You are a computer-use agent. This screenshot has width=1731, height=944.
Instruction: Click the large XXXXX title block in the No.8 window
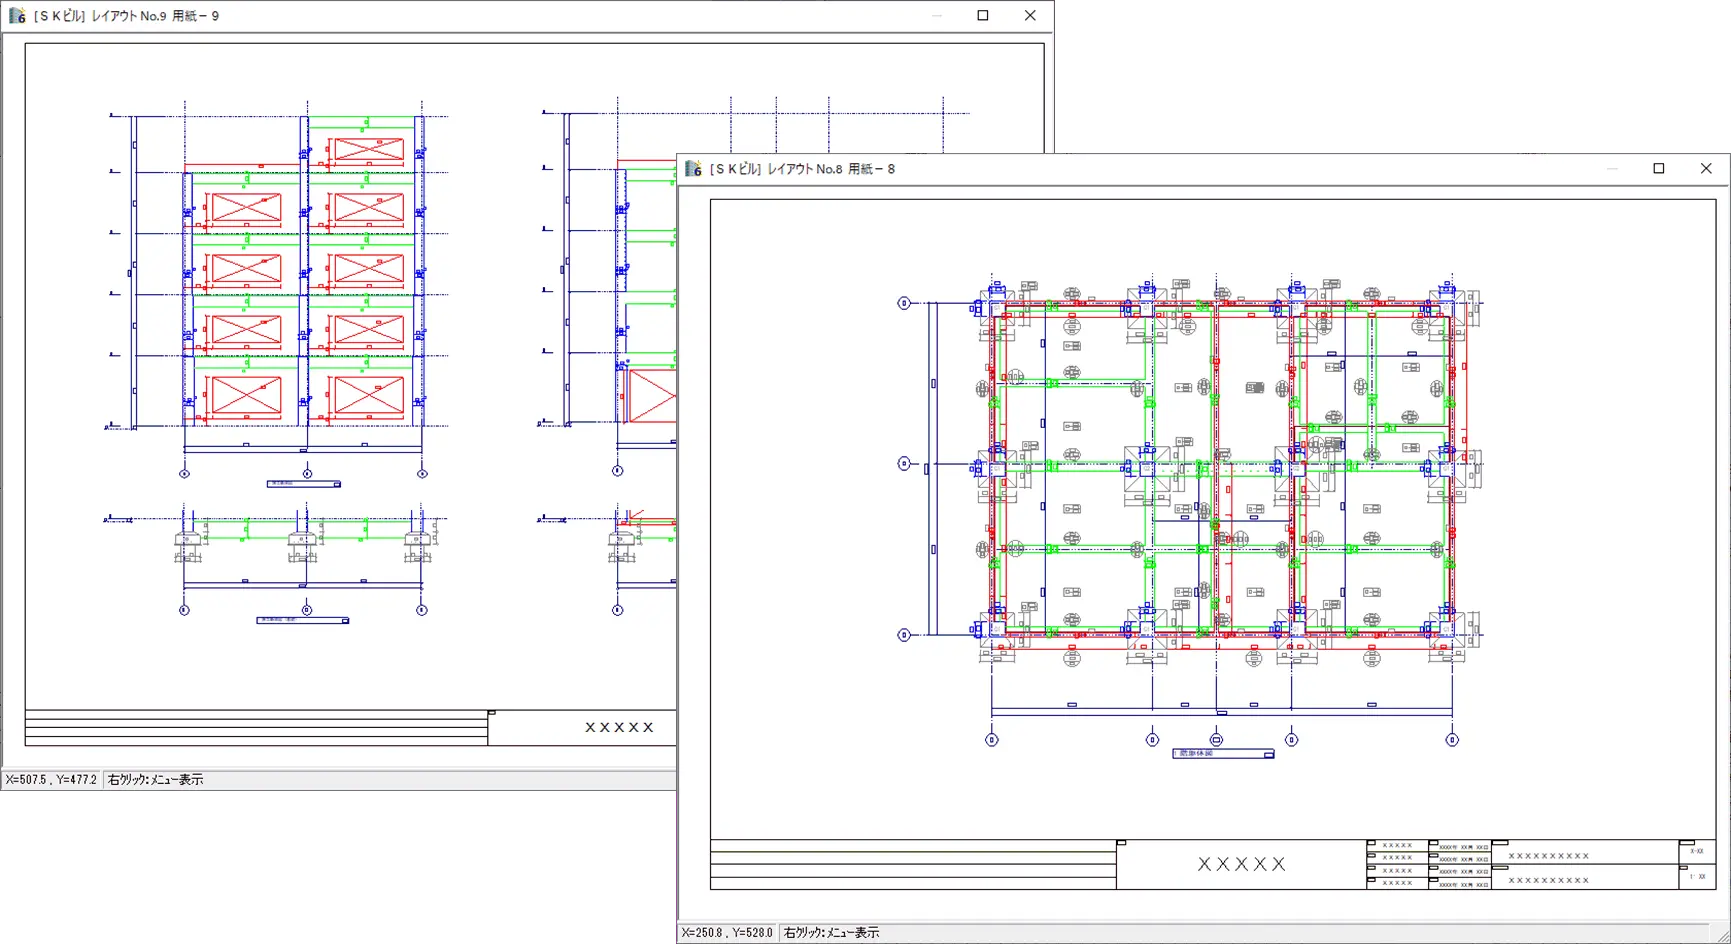point(1242,864)
